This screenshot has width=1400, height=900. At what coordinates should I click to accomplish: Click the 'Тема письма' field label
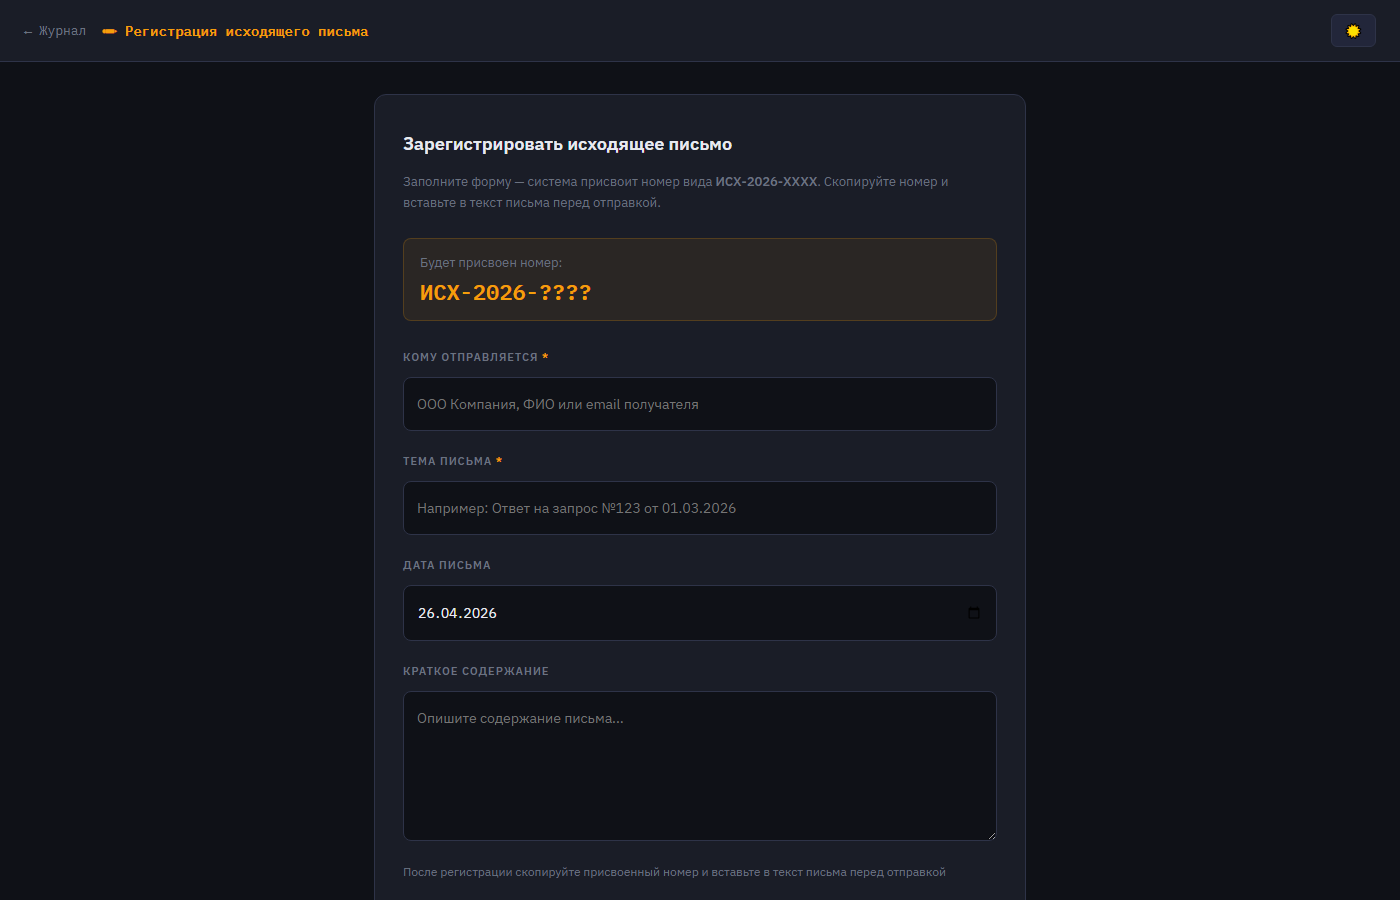tap(447, 461)
